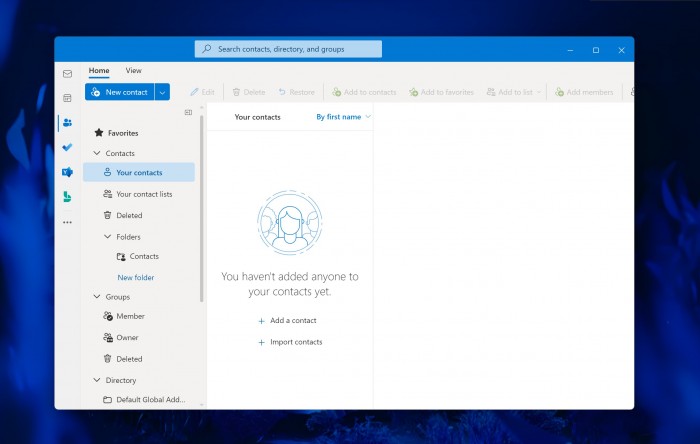Image resolution: width=700 pixels, height=444 pixels.
Task: Collapse the Directory section
Action: coord(97,380)
